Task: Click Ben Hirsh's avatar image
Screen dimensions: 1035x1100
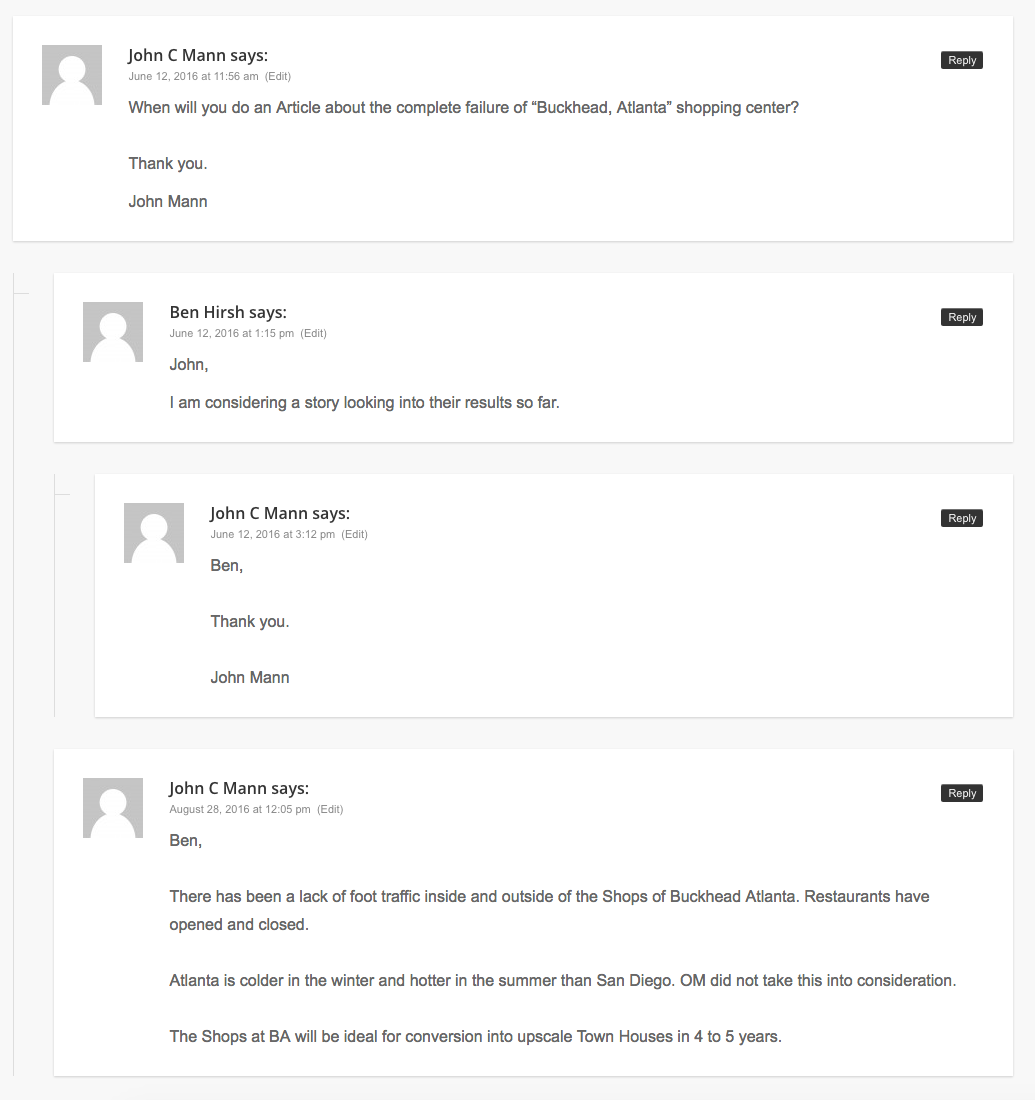Action: tap(113, 332)
